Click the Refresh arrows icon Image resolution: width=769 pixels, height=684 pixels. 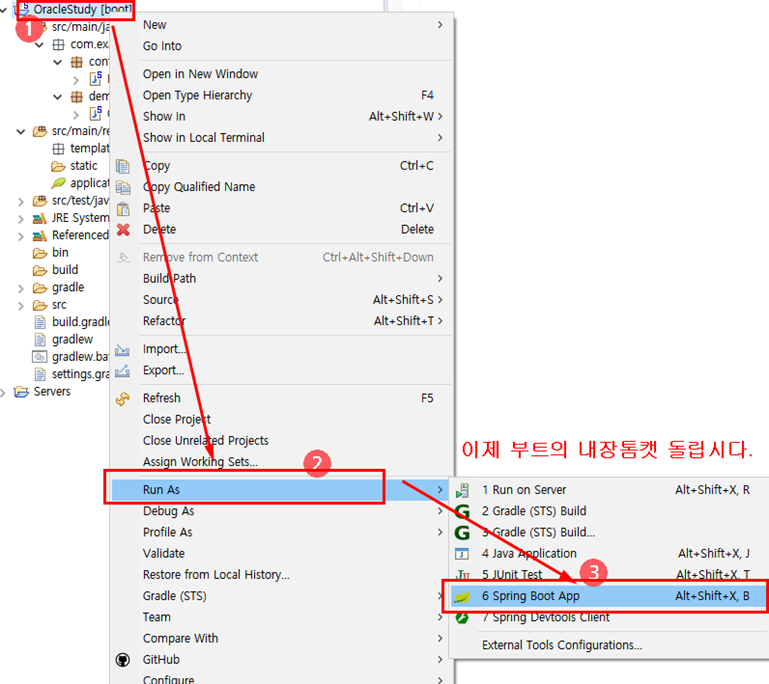point(123,399)
